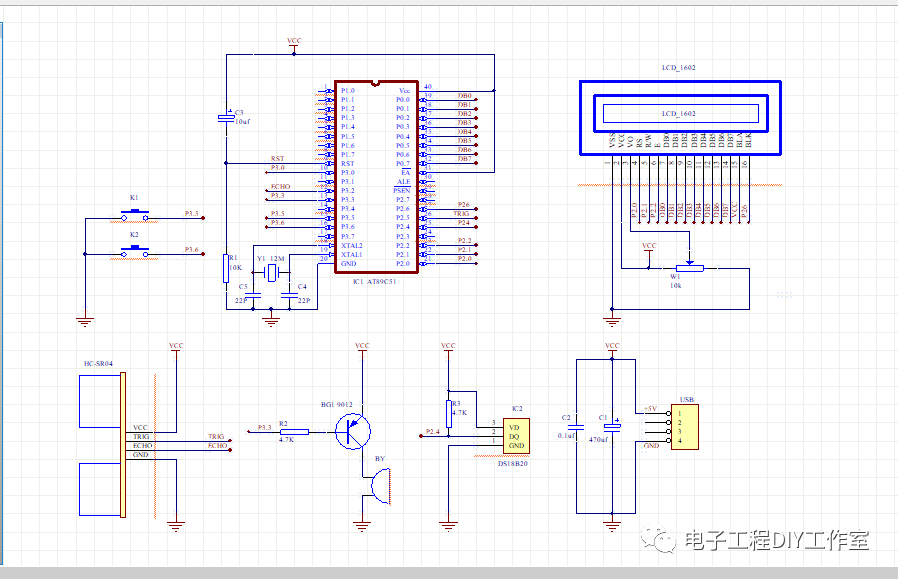This screenshot has height=579, width=898.
Task: Click the P26 net label right of the chip
Action: coord(463,204)
